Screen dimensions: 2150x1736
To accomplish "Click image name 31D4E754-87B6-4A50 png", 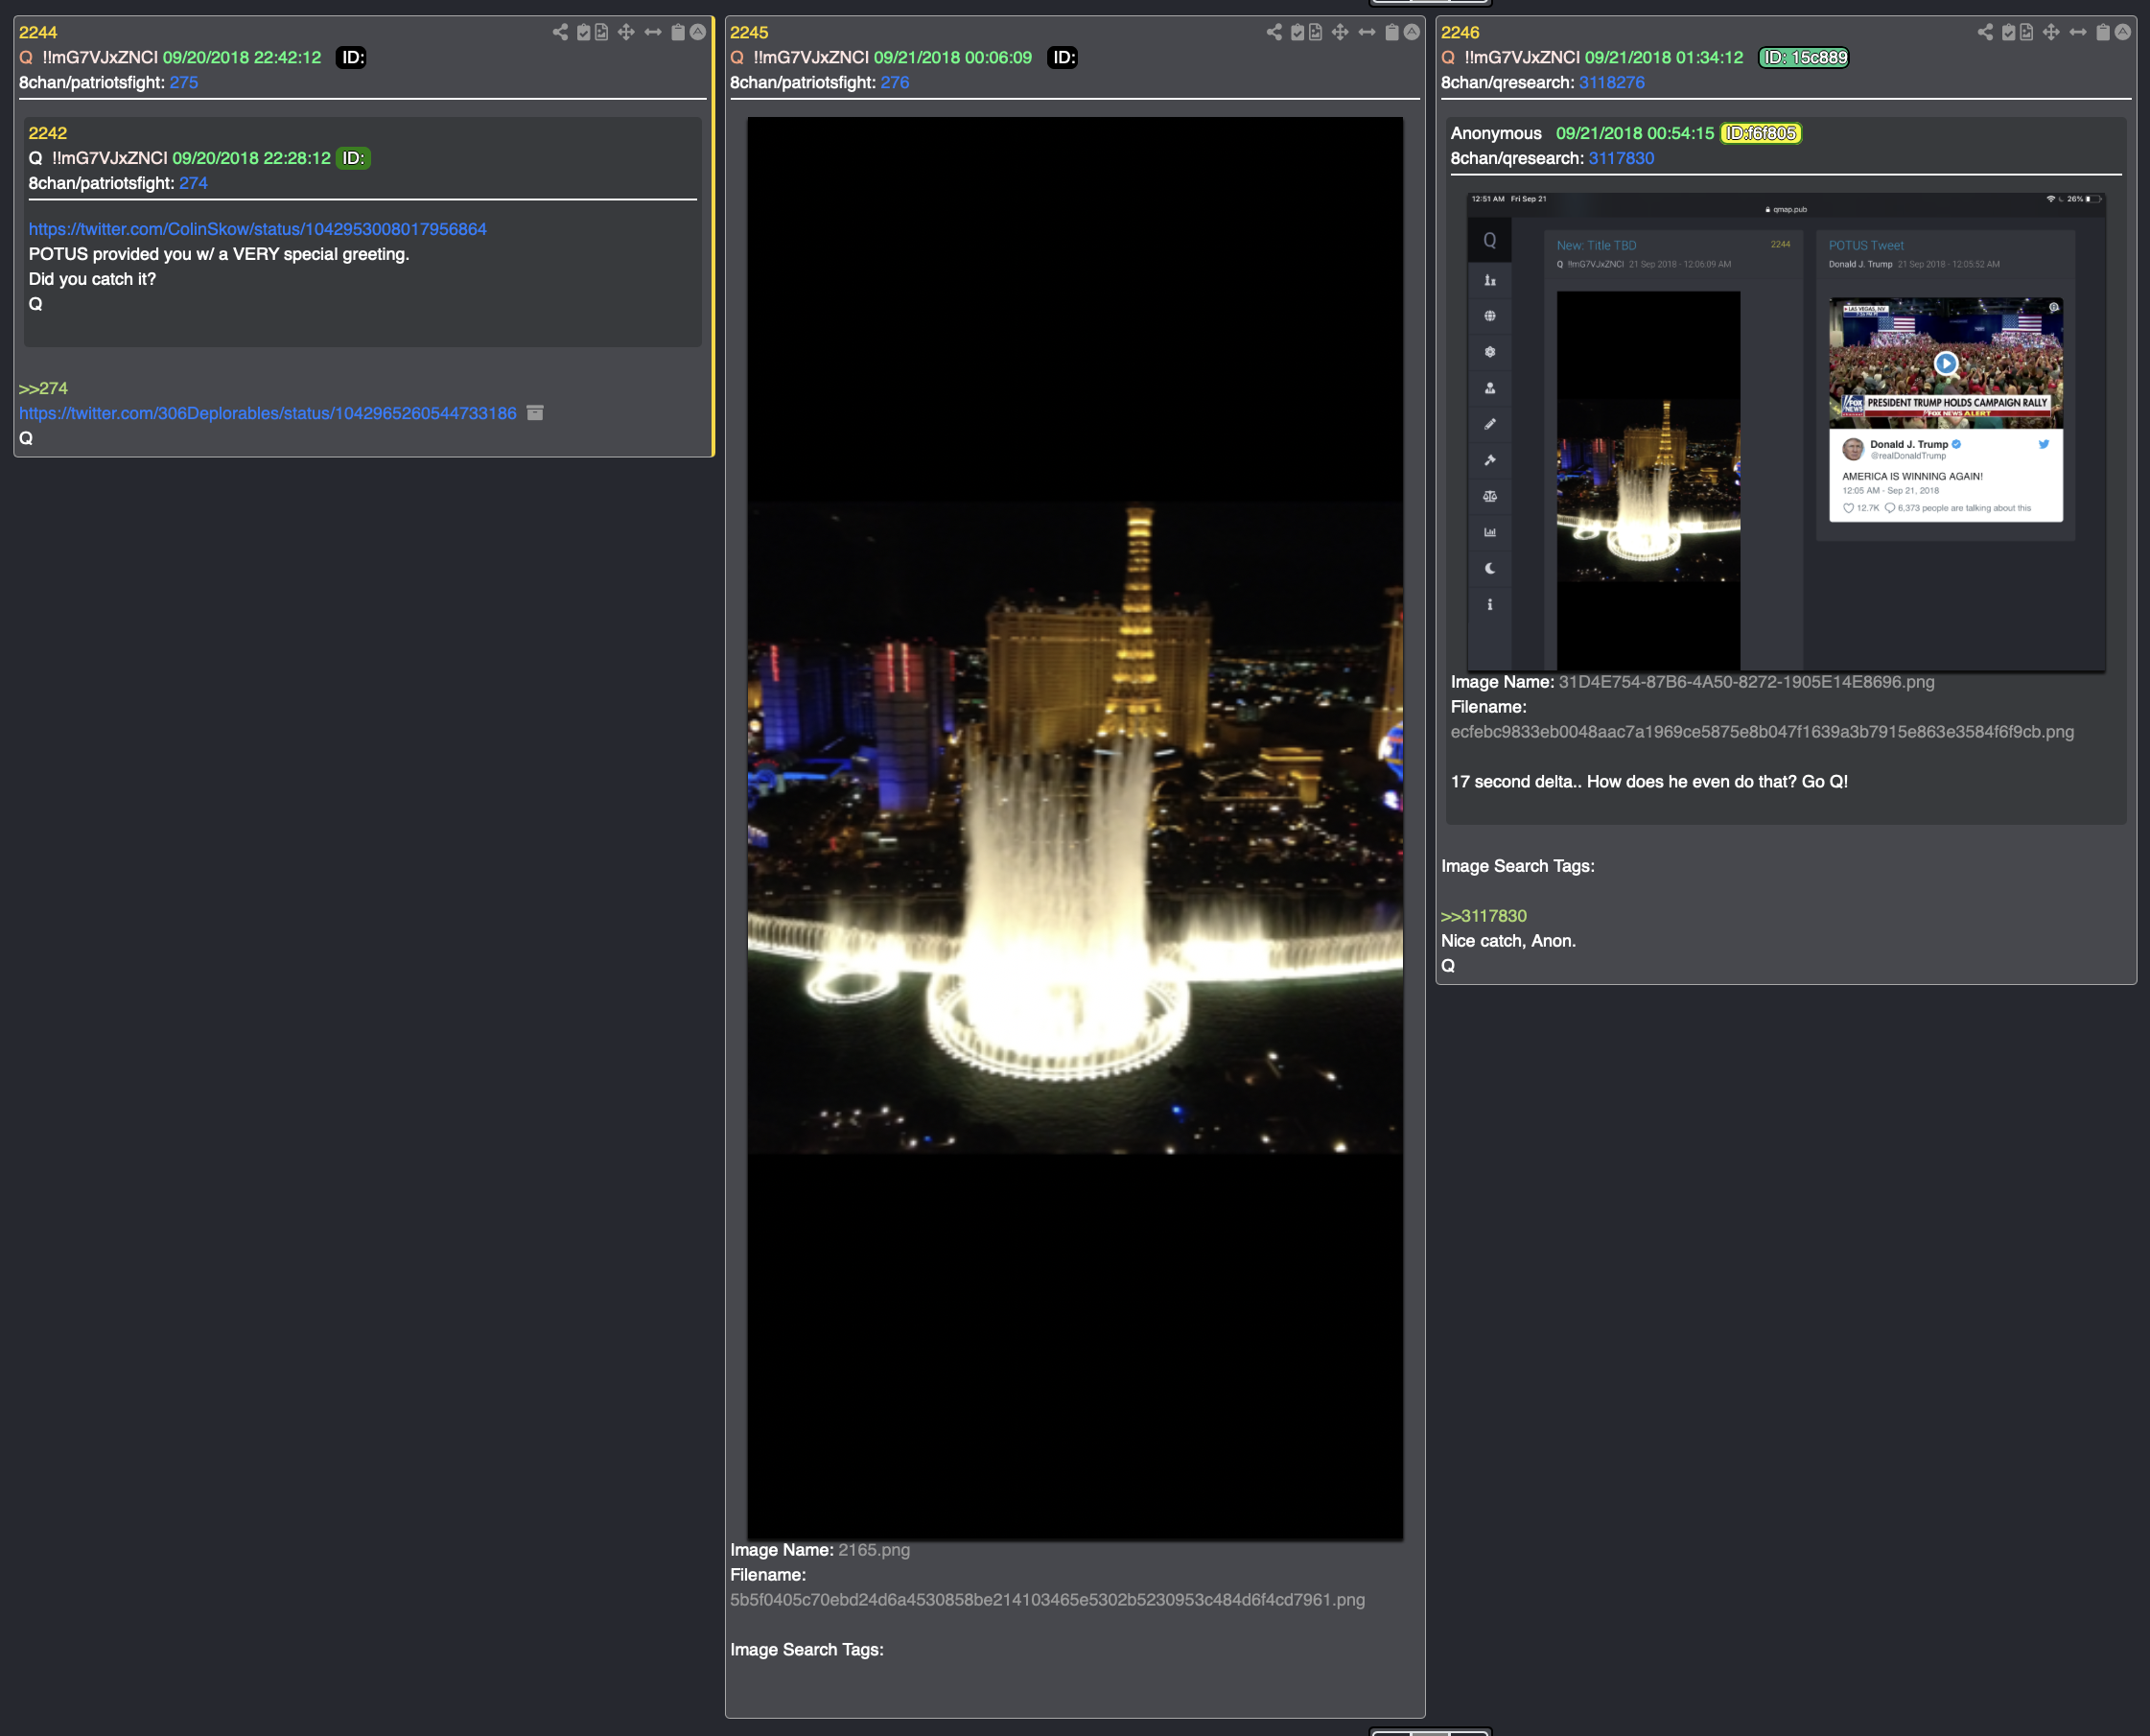I will click(1746, 682).
